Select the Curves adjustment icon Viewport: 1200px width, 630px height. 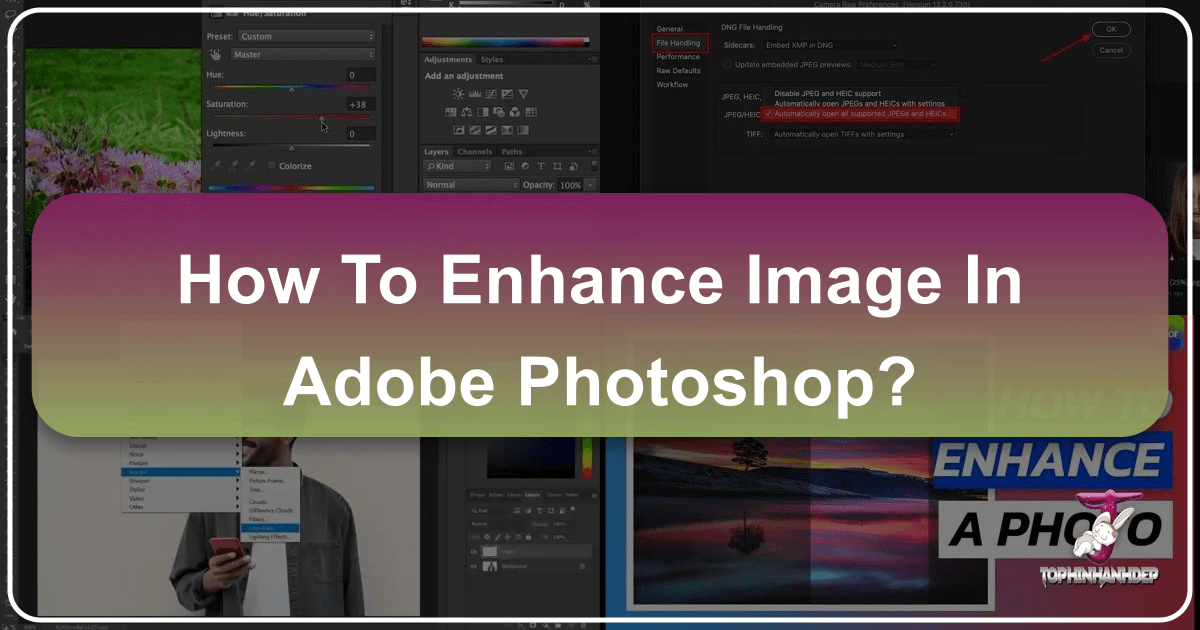coord(491,94)
